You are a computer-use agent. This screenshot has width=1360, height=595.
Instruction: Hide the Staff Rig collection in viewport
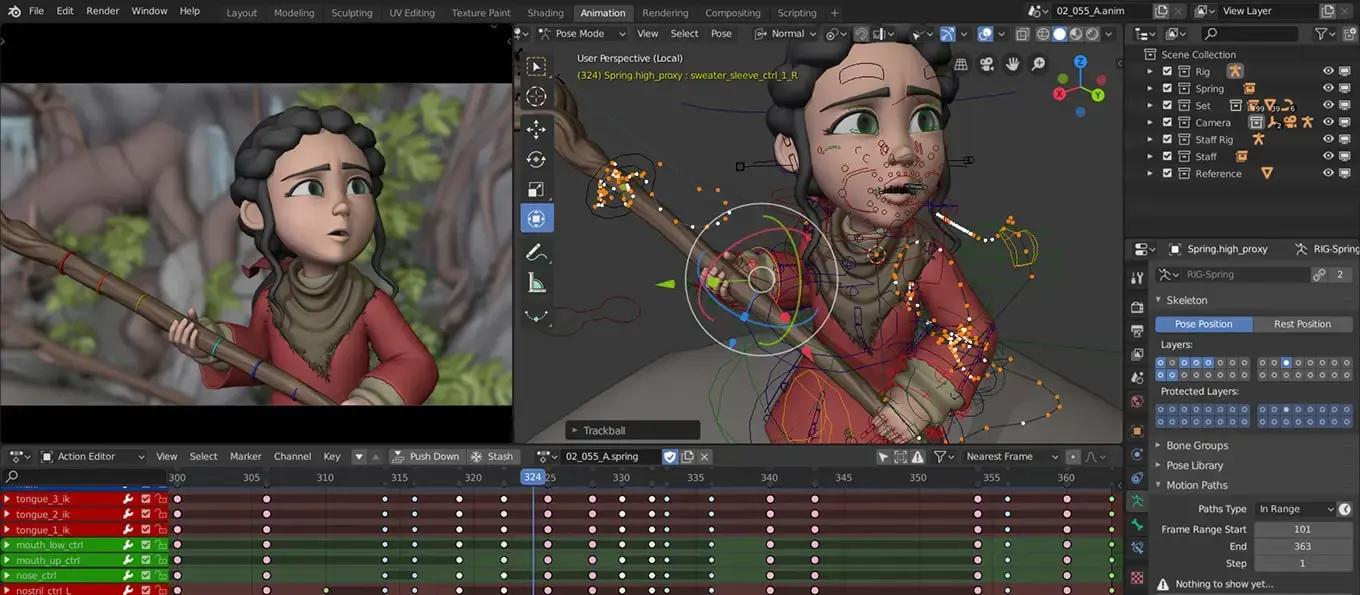[x=1328, y=139]
